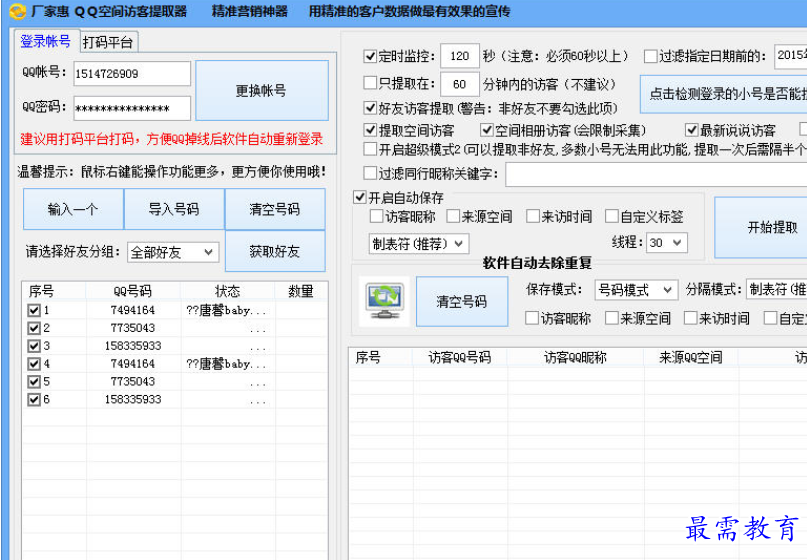Check 访客昵称 below 保存模式

(532, 318)
